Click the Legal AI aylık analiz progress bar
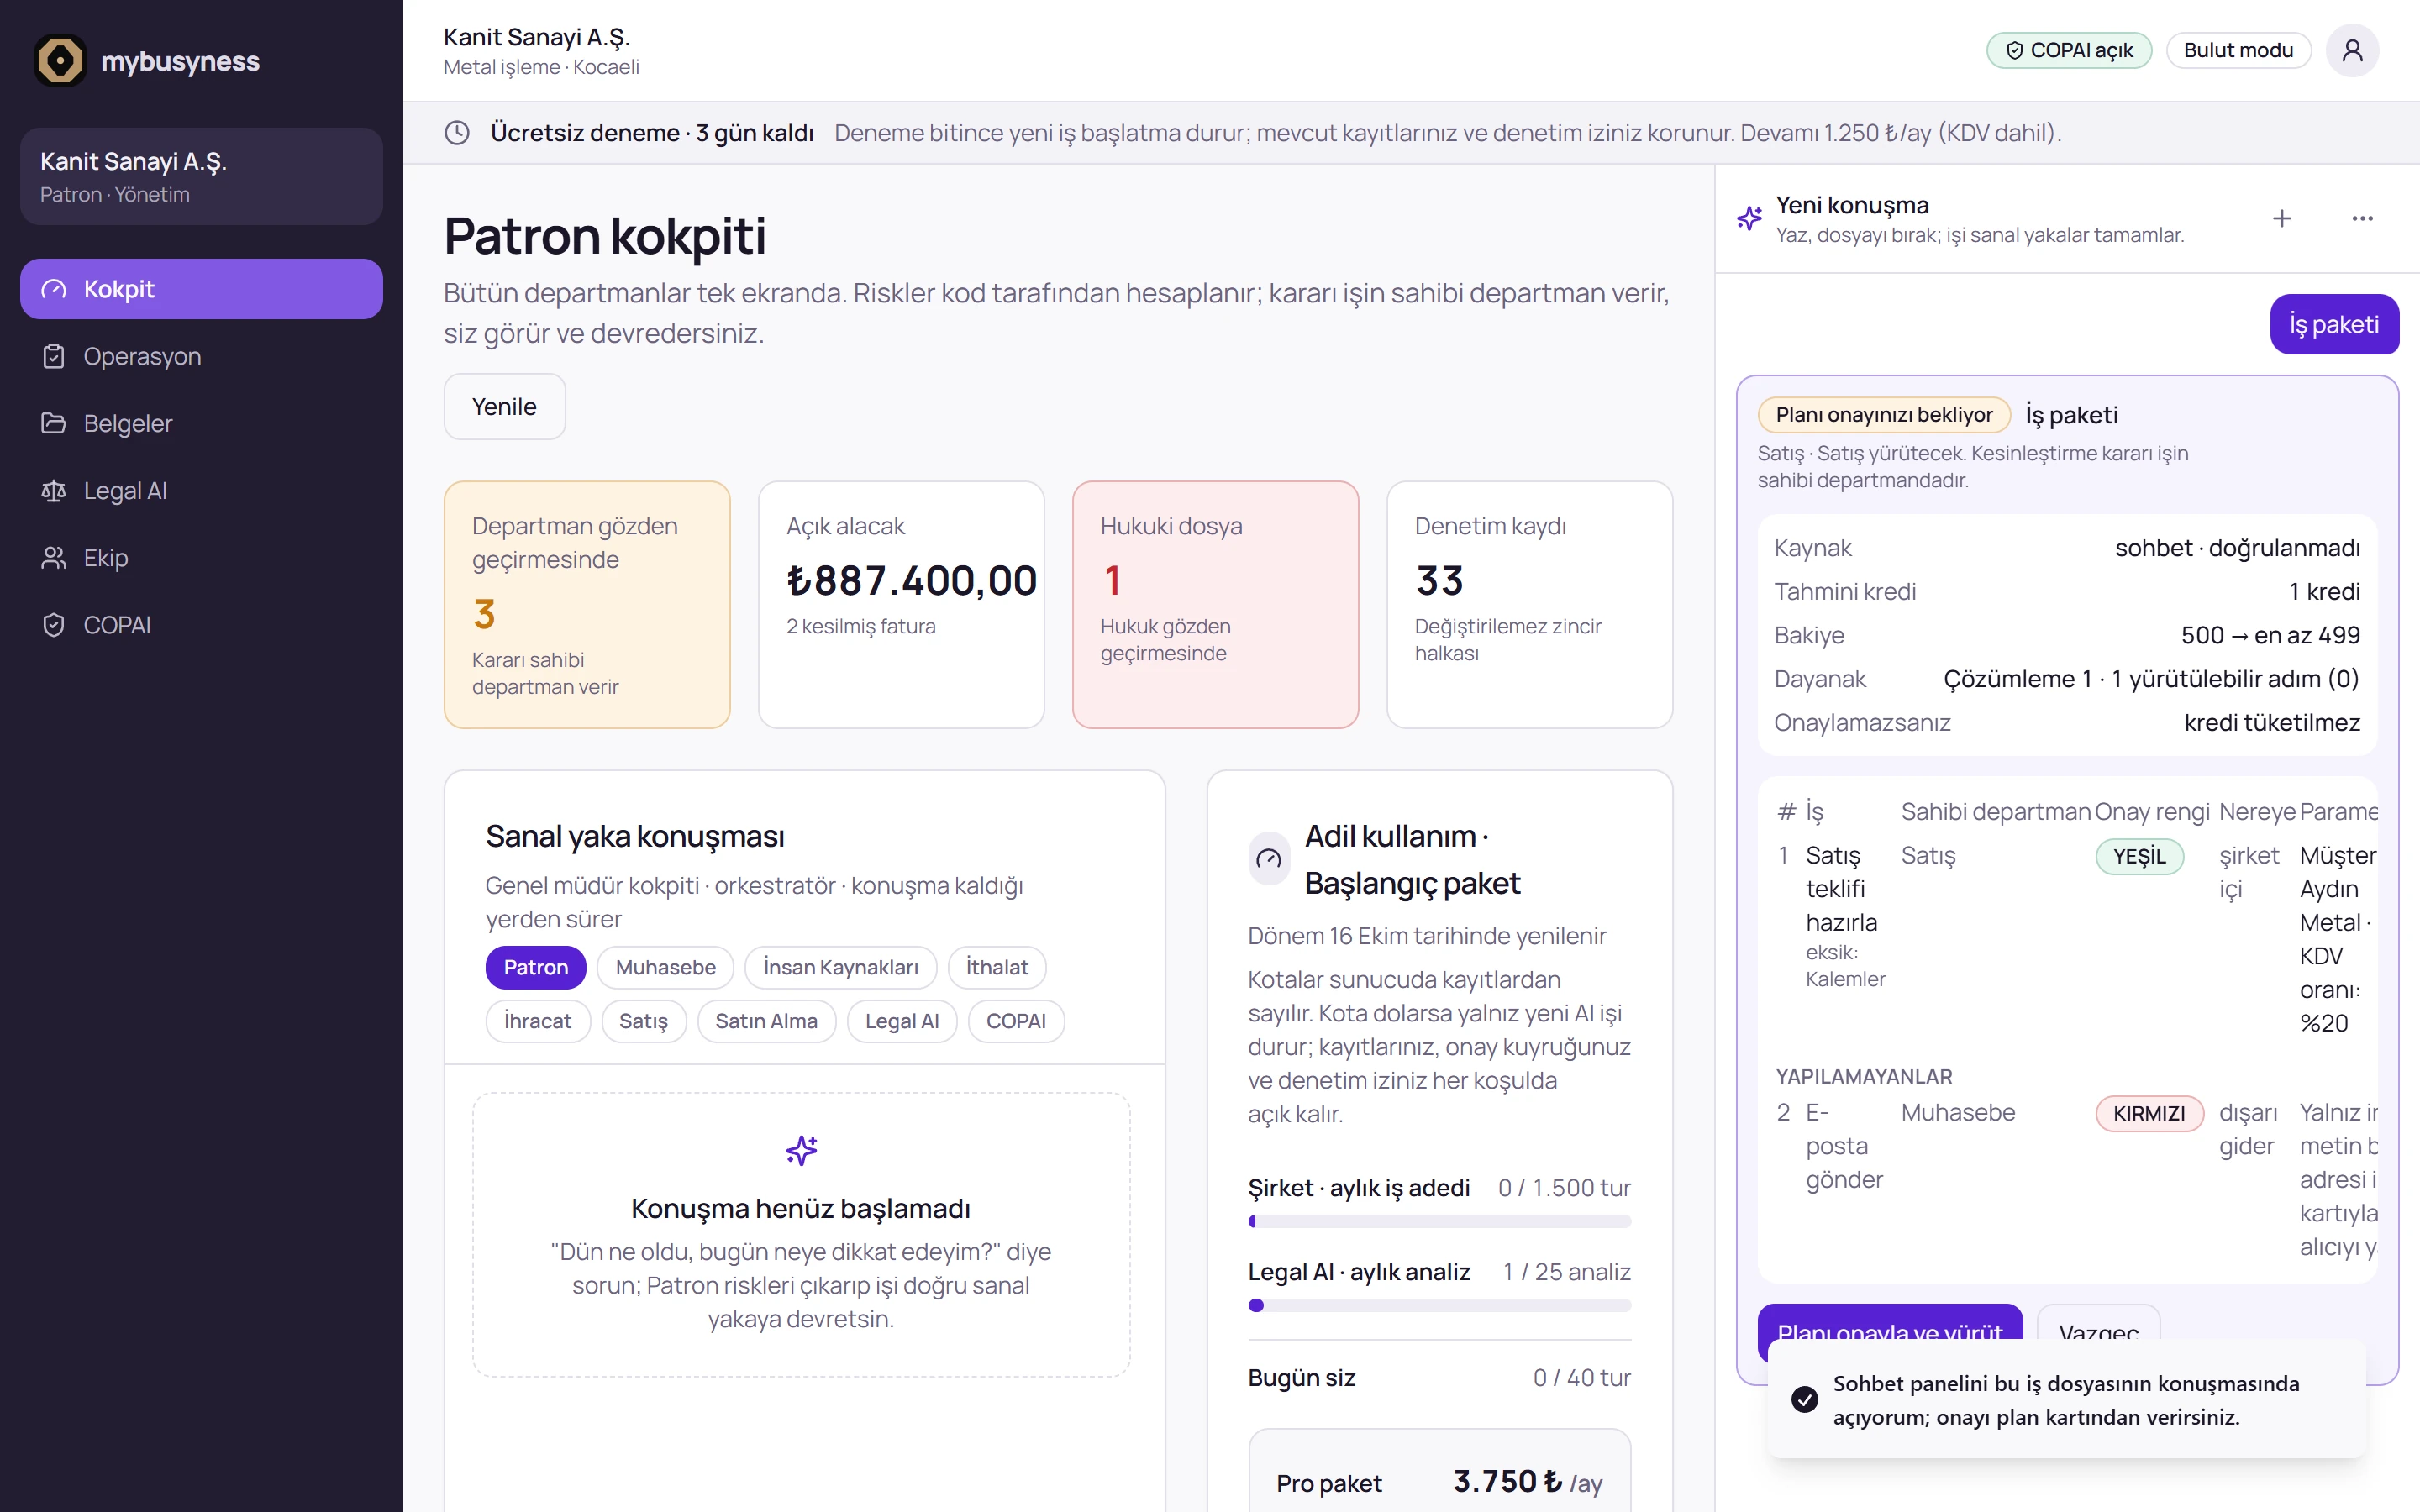 pos(1439,1305)
